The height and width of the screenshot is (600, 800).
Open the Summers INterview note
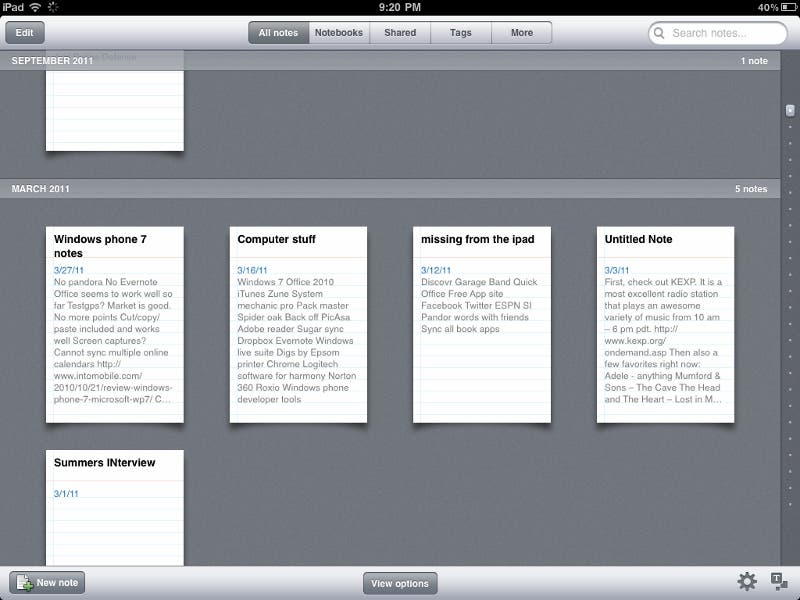point(115,505)
